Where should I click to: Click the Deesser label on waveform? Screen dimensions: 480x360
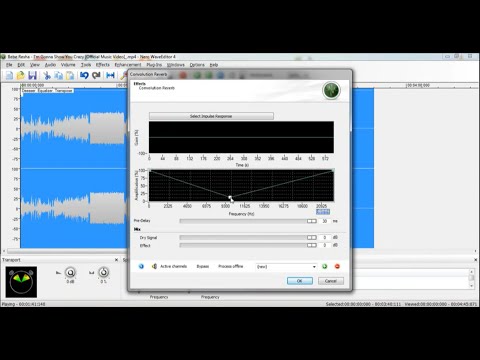29,91
